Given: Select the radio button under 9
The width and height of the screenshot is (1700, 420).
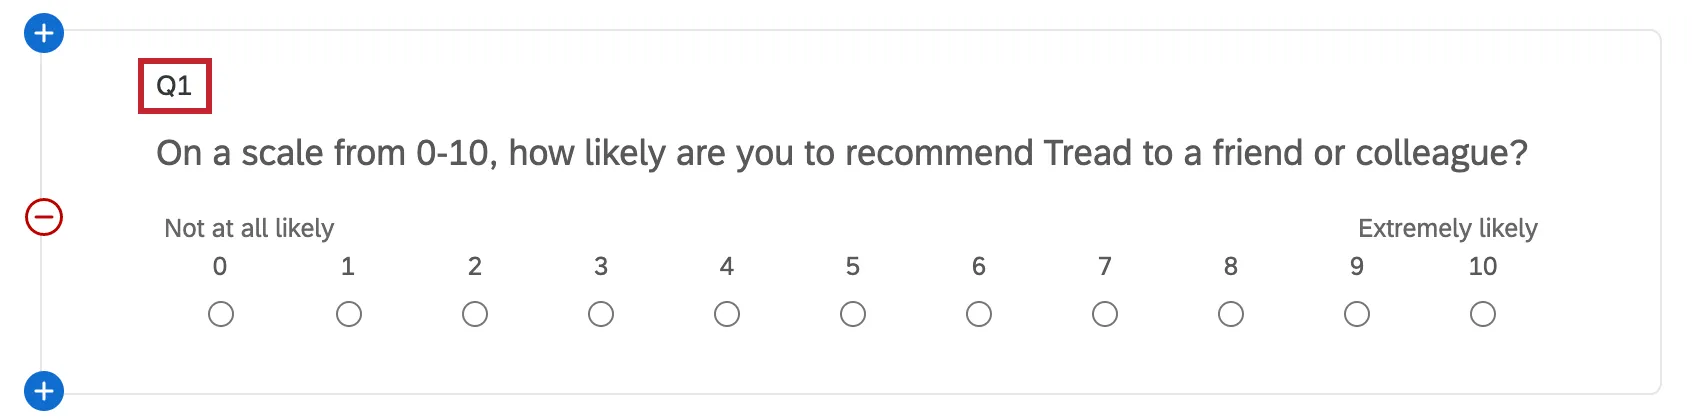Looking at the screenshot, I should point(1357,314).
